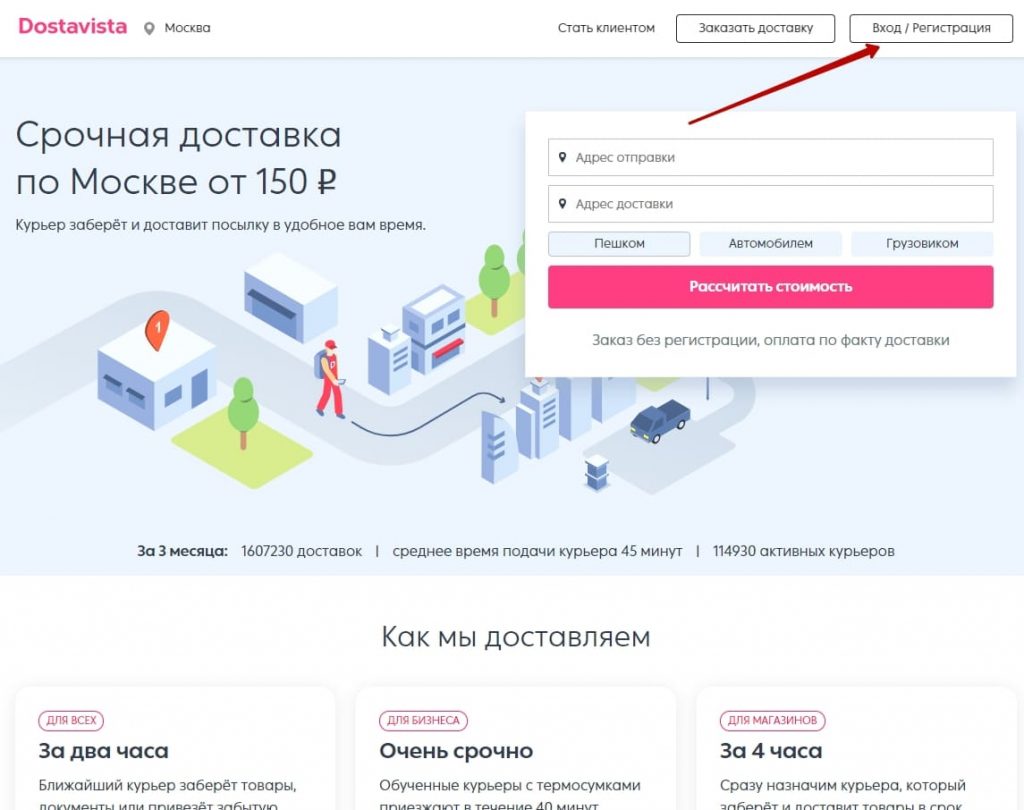The width and height of the screenshot is (1024, 810).
Task: Click the location pin icon next to Москва
Action: point(150,28)
